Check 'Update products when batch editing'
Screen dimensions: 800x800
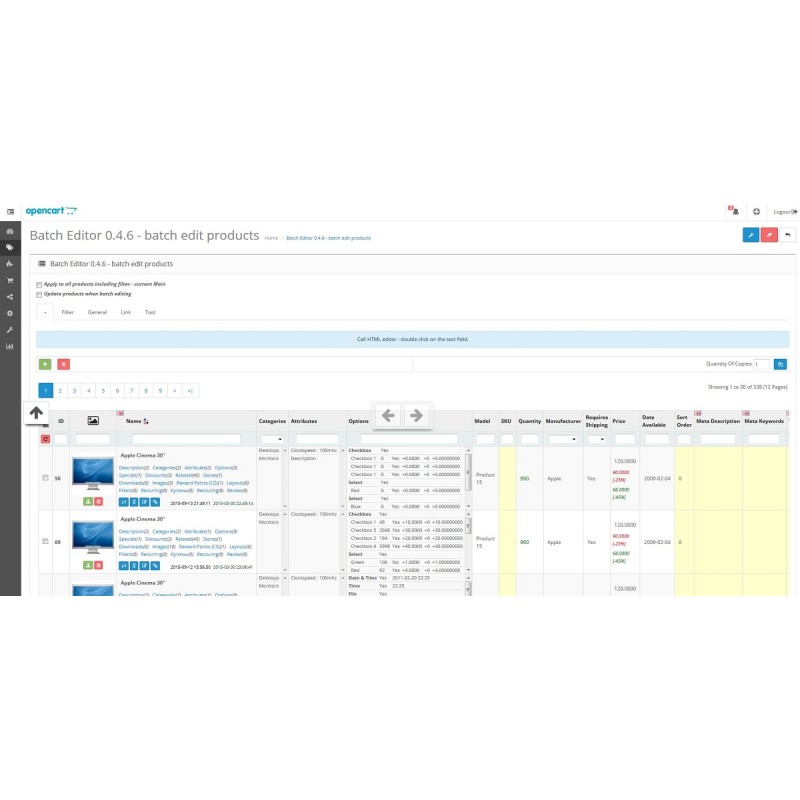[x=39, y=295]
